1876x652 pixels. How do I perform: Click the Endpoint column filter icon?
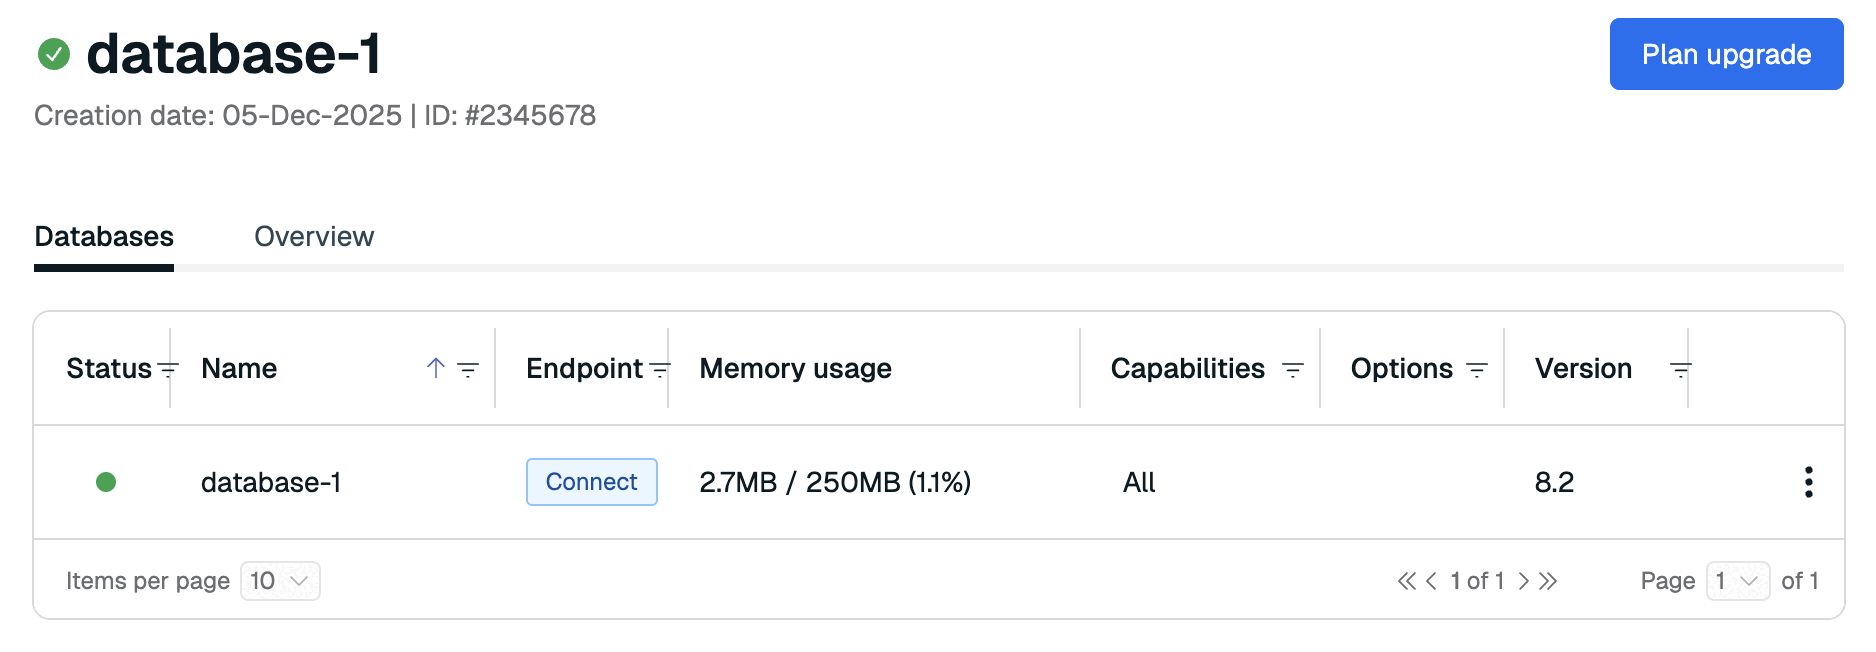click(660, 370)
